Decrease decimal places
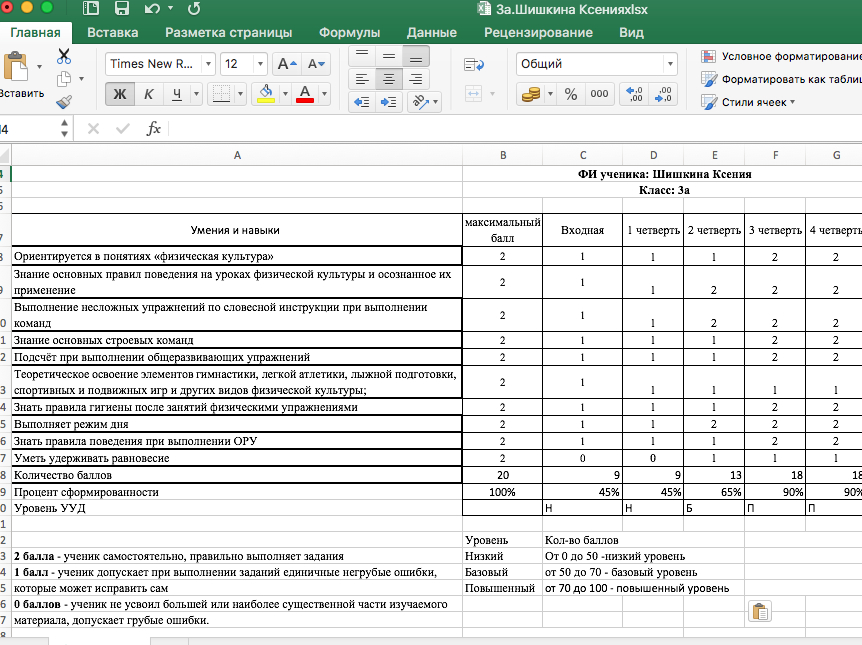Screen dimensions: 862x645 click(662, 94)
